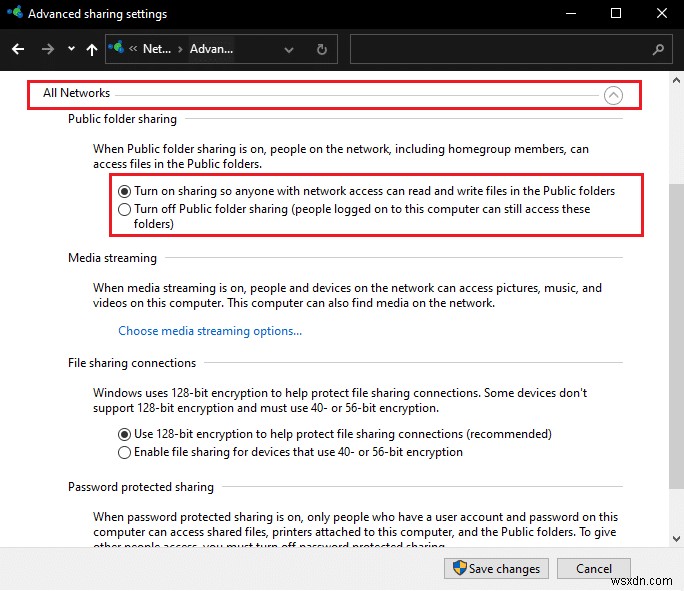684x591 pixels.
Task: Go back using the back arrow
Action: click(x=18, y=49)
